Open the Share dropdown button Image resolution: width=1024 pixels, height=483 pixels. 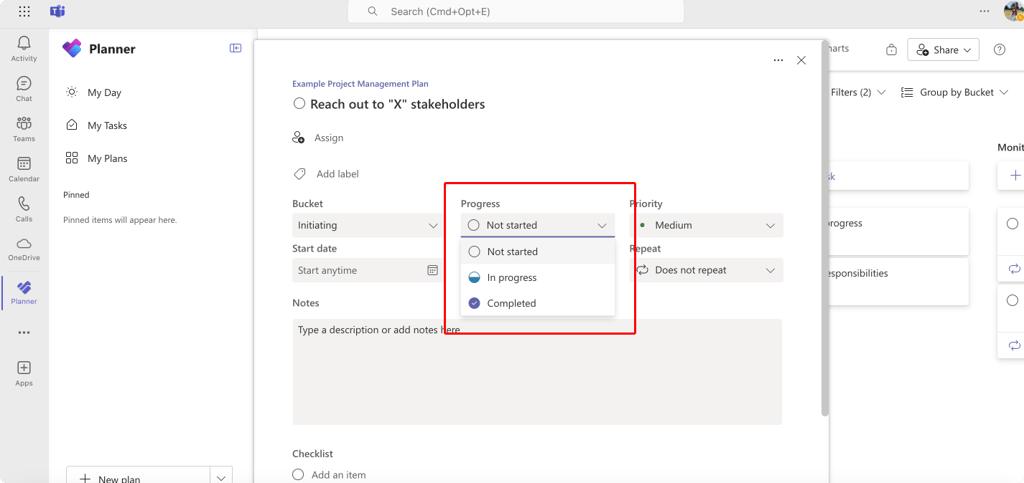[943, 50]
